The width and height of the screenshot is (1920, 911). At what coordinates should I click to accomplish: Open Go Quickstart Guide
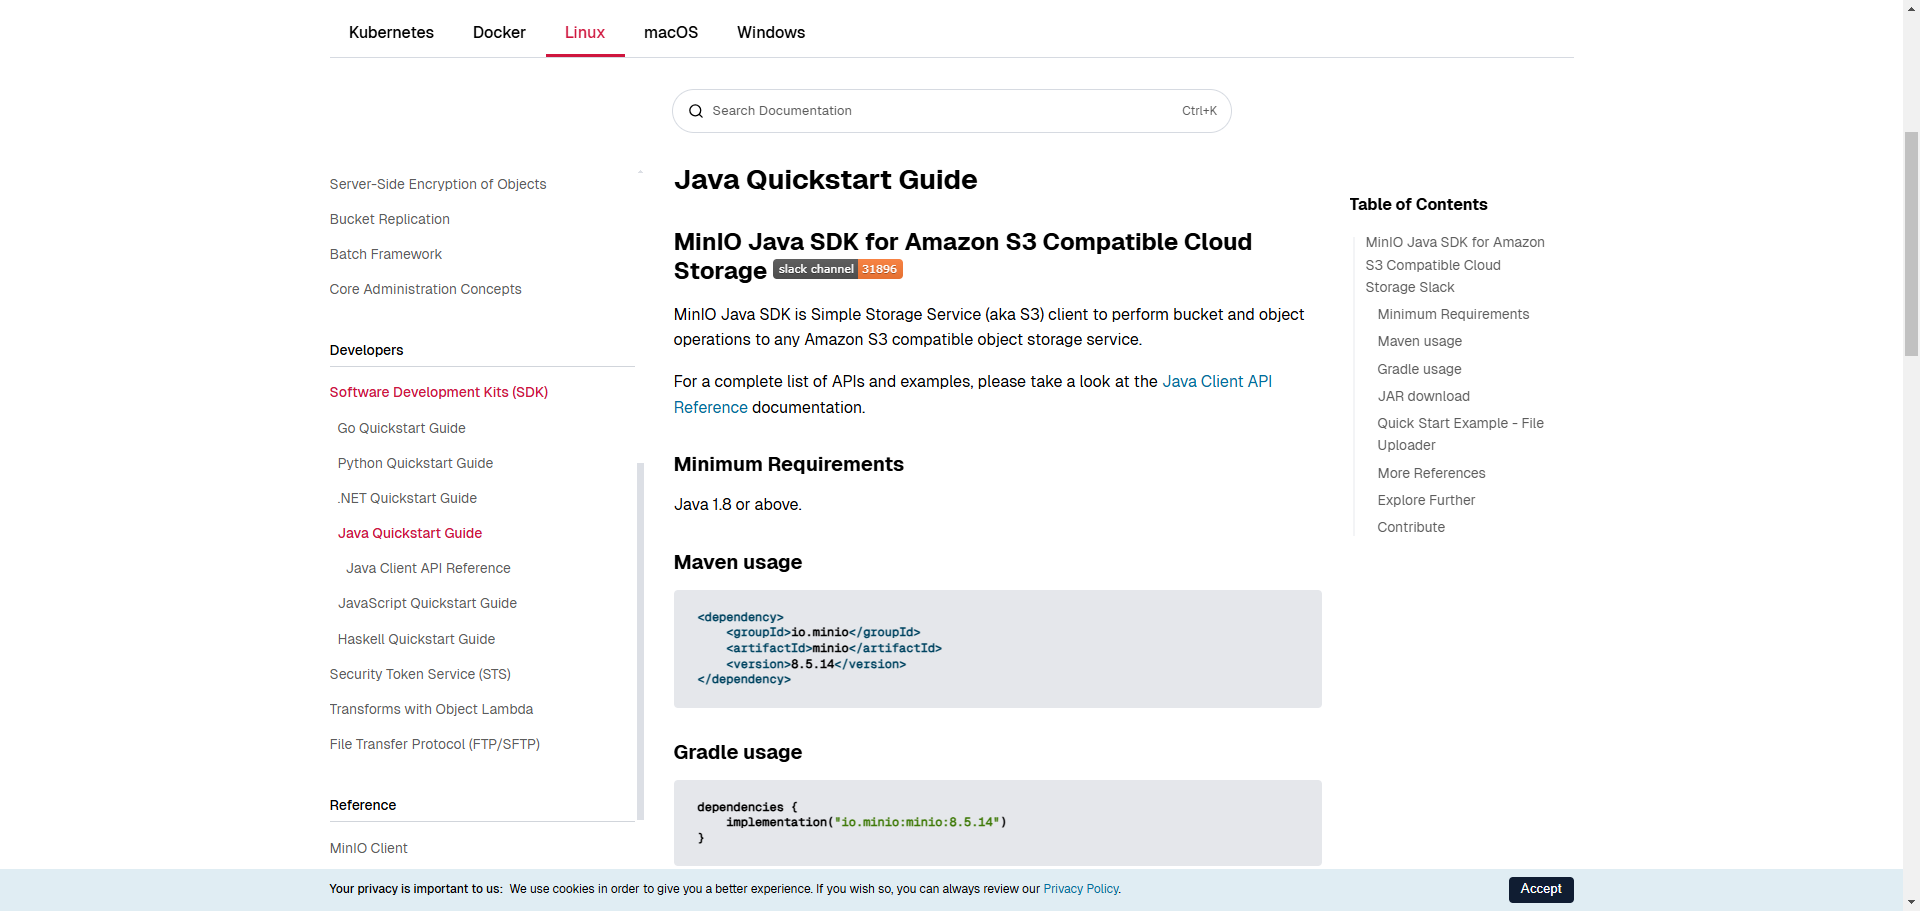(402, 428)
